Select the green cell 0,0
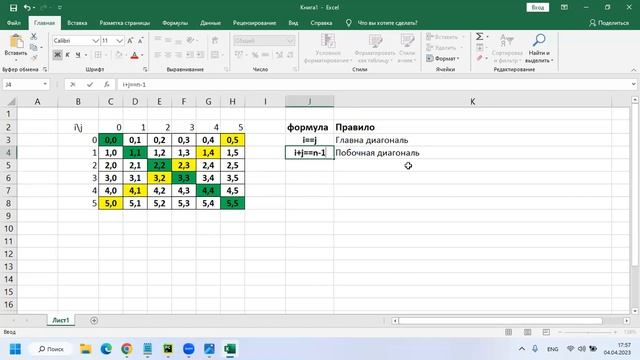 pyautogui.click(x=111, y=140)
